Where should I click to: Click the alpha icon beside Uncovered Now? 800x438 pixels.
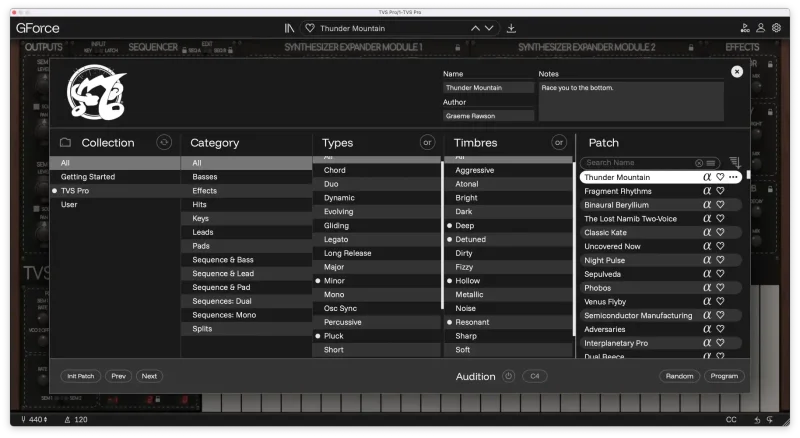coord(707,246)
